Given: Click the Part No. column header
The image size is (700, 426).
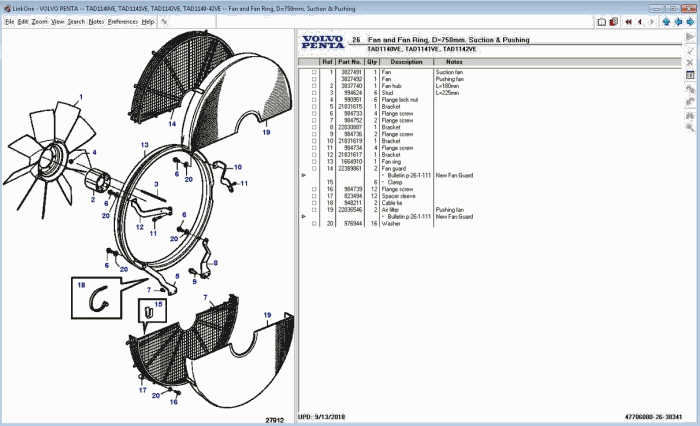Looking at the screenshot, I should click(350, 62).
